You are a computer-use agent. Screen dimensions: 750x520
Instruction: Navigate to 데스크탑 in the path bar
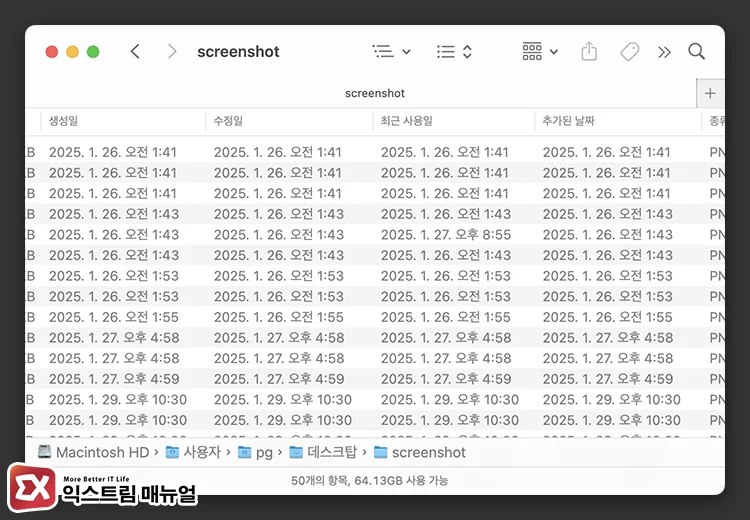(x=323, y=452)
